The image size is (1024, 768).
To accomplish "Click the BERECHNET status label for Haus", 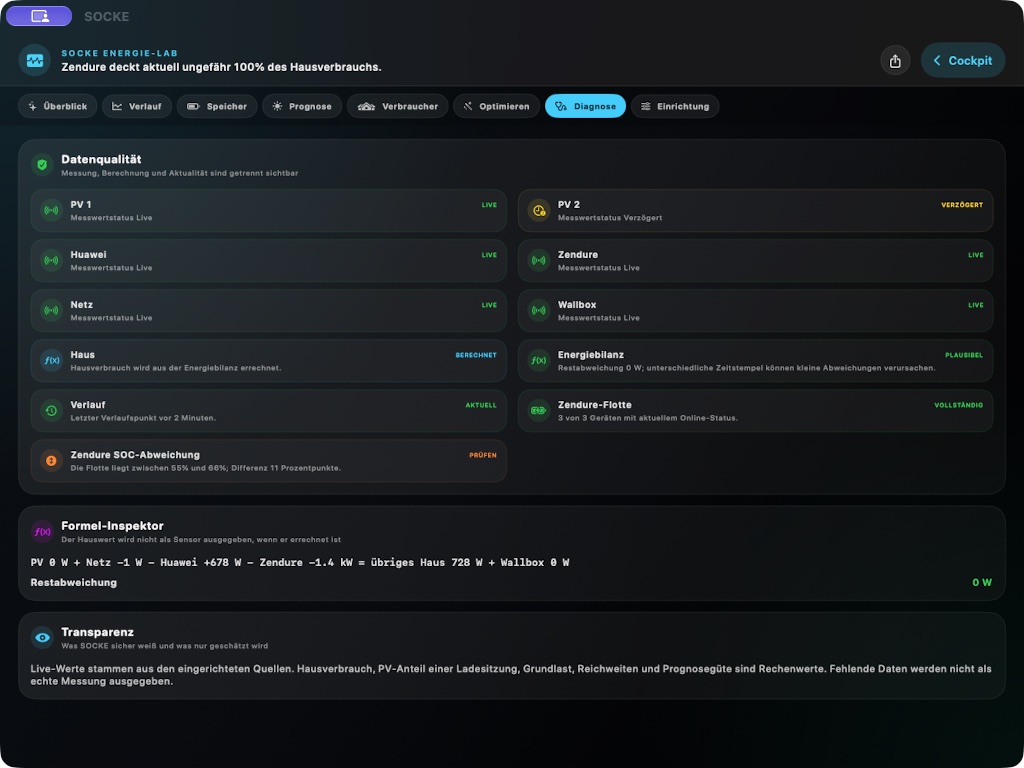I will click(476, 355).
